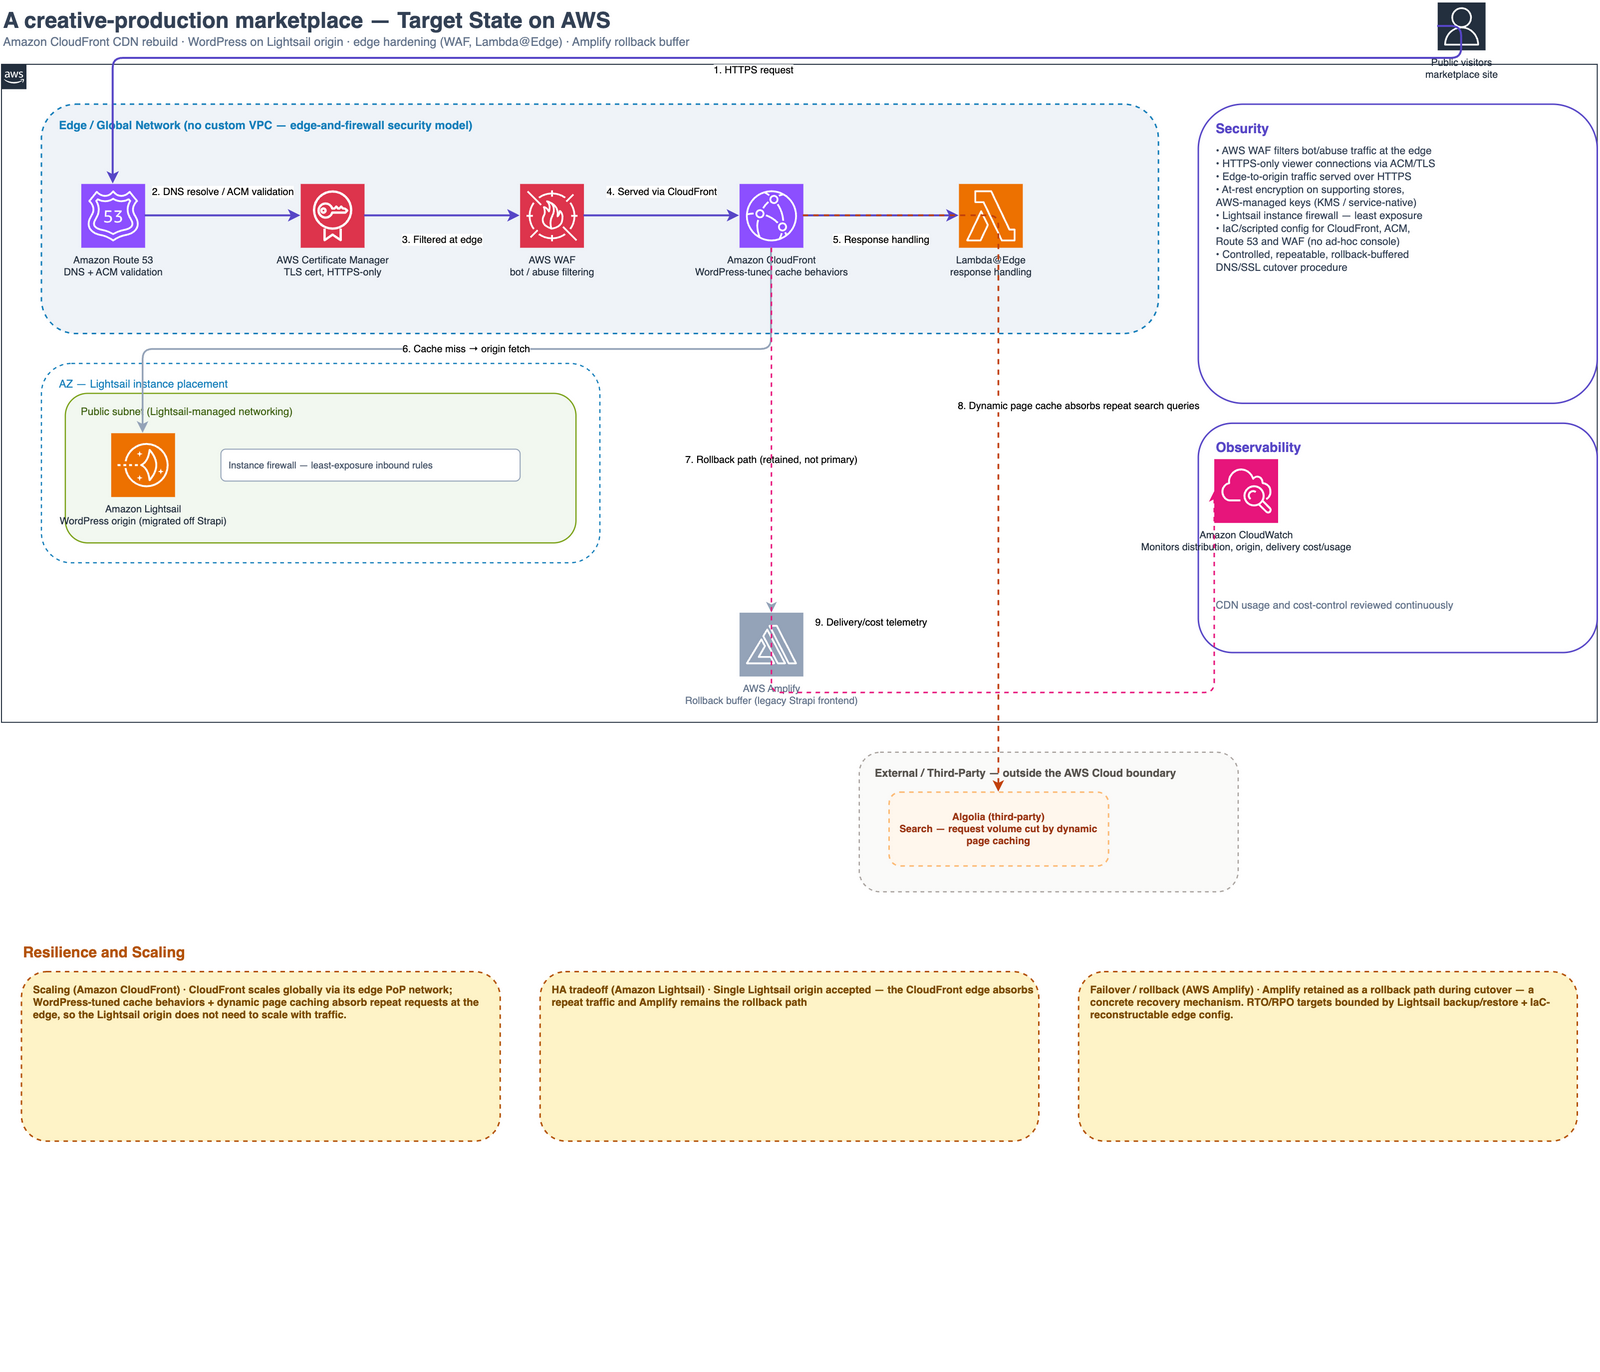Select the Observability panel heading
This screenshot has height=1372, width=1600.
(x=1258, y=448)
